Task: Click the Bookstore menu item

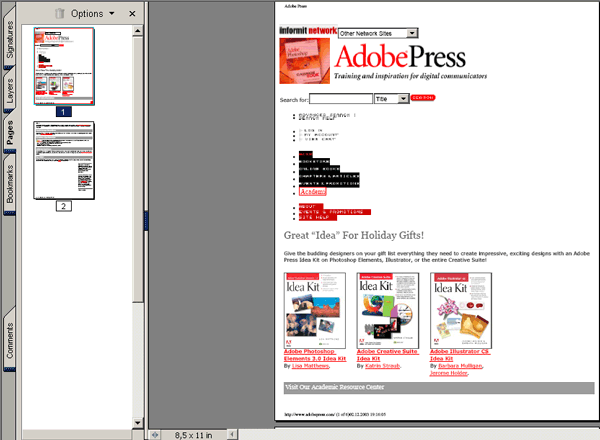Action: (314, 162)
